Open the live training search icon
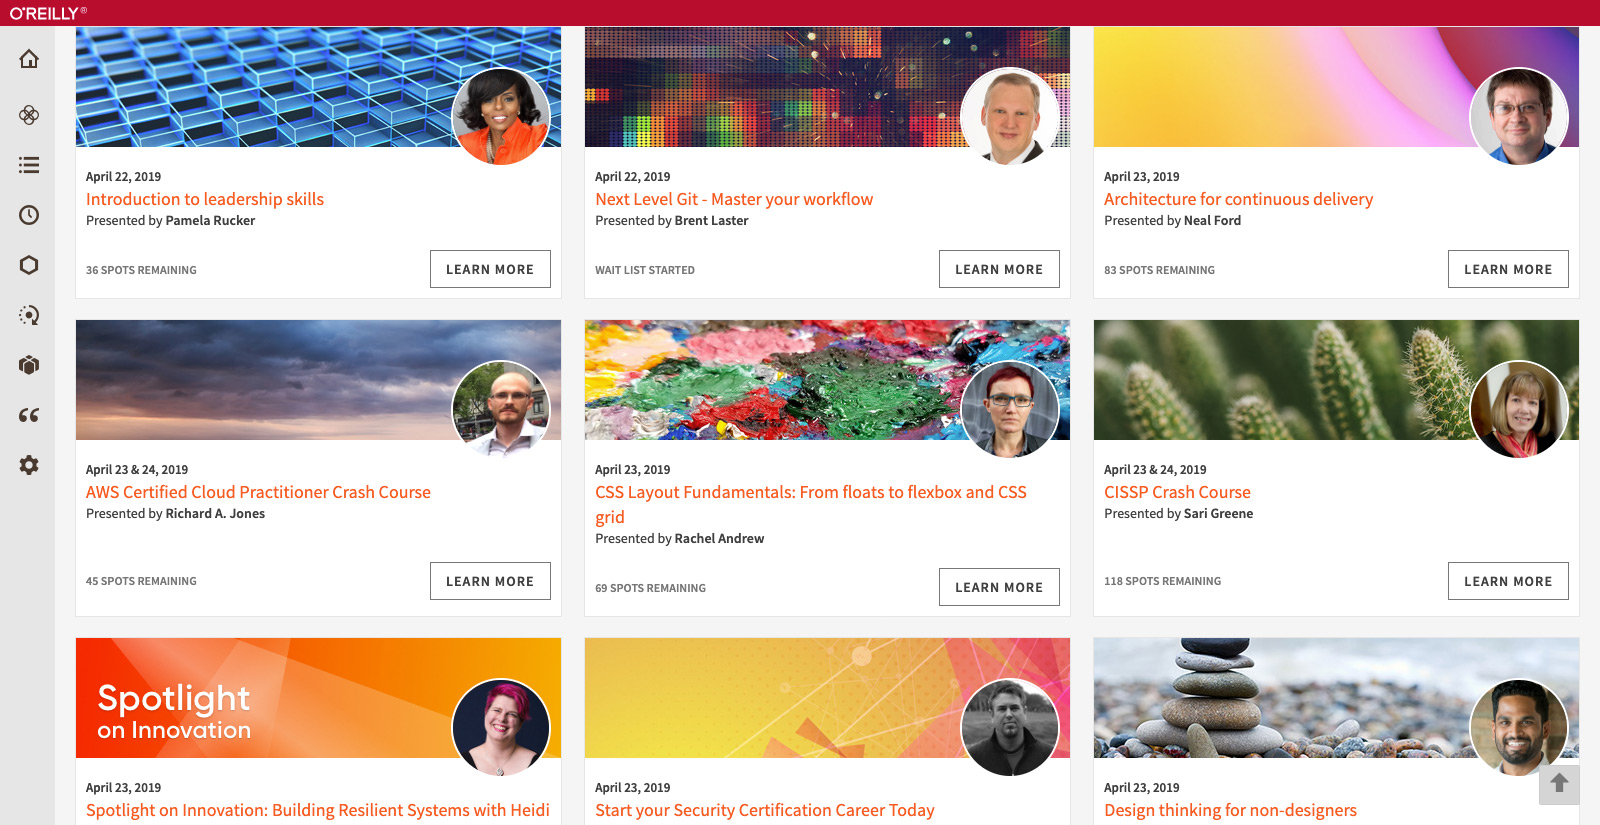This screenshot has width=1600, height=825. tap(29, 315)
